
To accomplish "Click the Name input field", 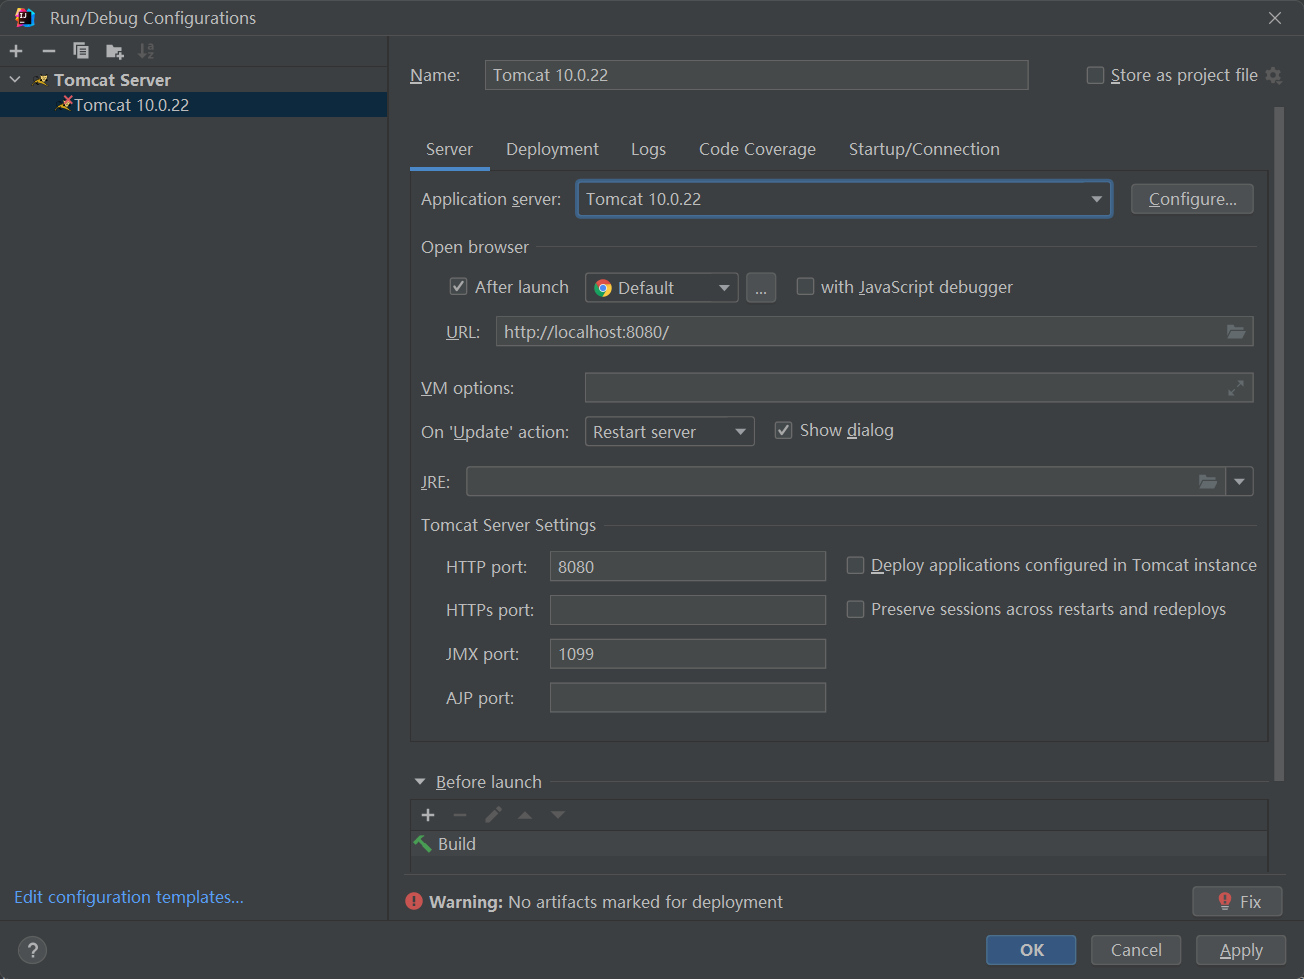I will [x=756, y=75].
